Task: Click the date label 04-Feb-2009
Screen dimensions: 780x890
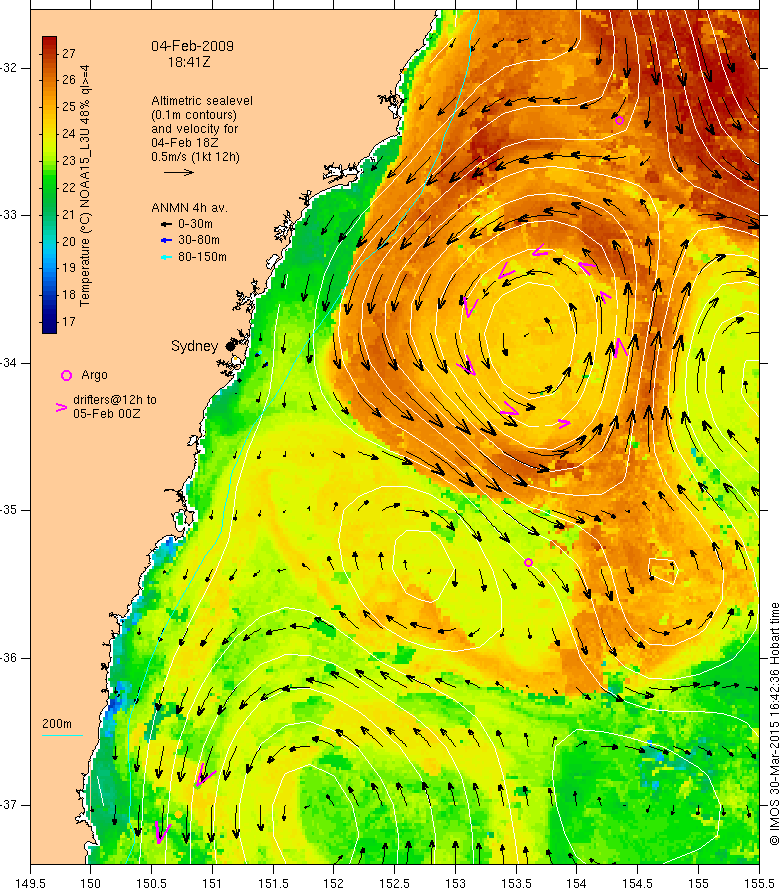Action: click(192, 46)
